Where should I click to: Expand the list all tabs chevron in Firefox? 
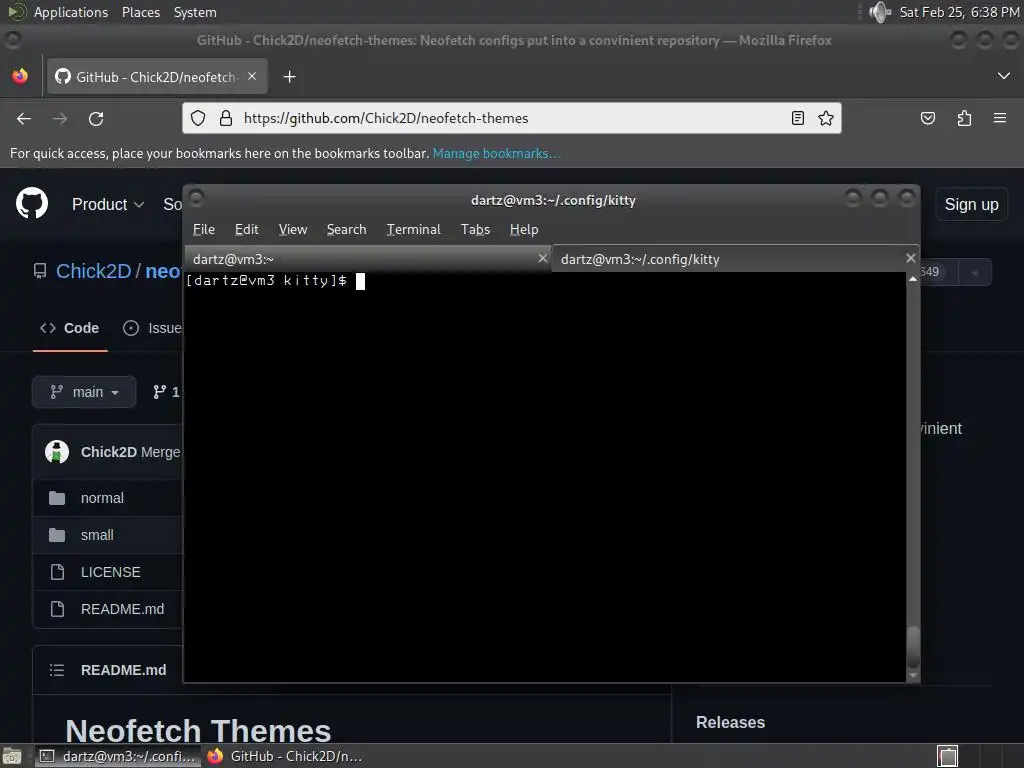coord(1004,76)
